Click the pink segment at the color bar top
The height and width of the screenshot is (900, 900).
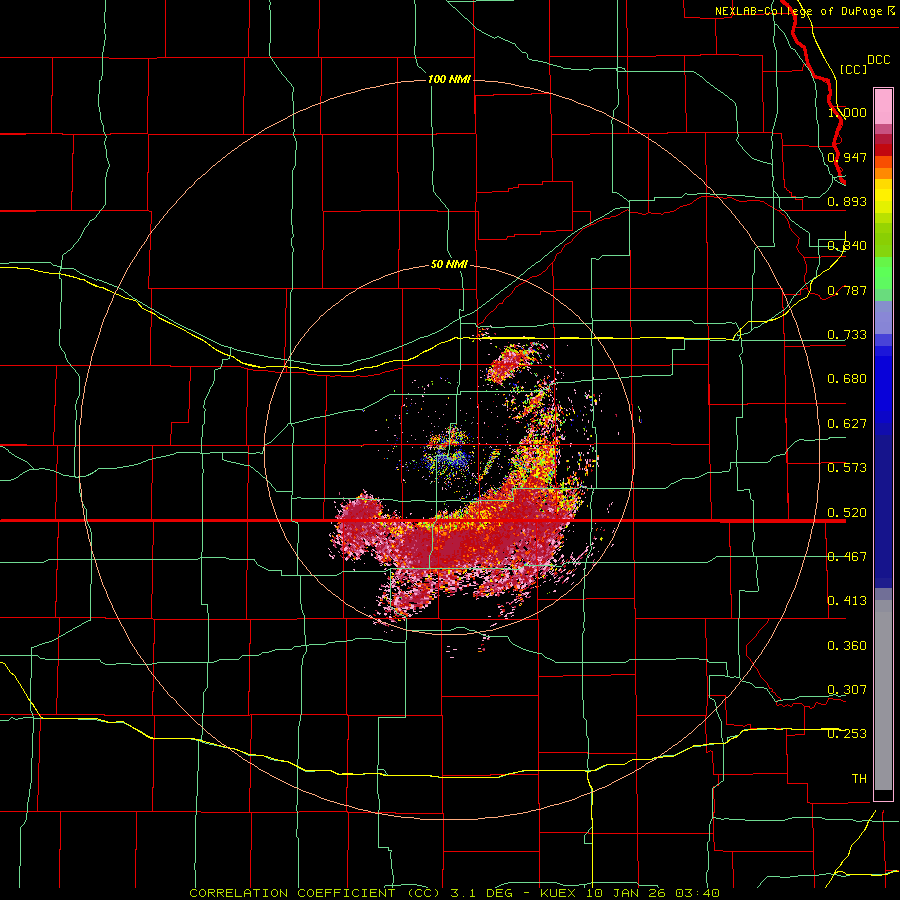coord(883,107)
